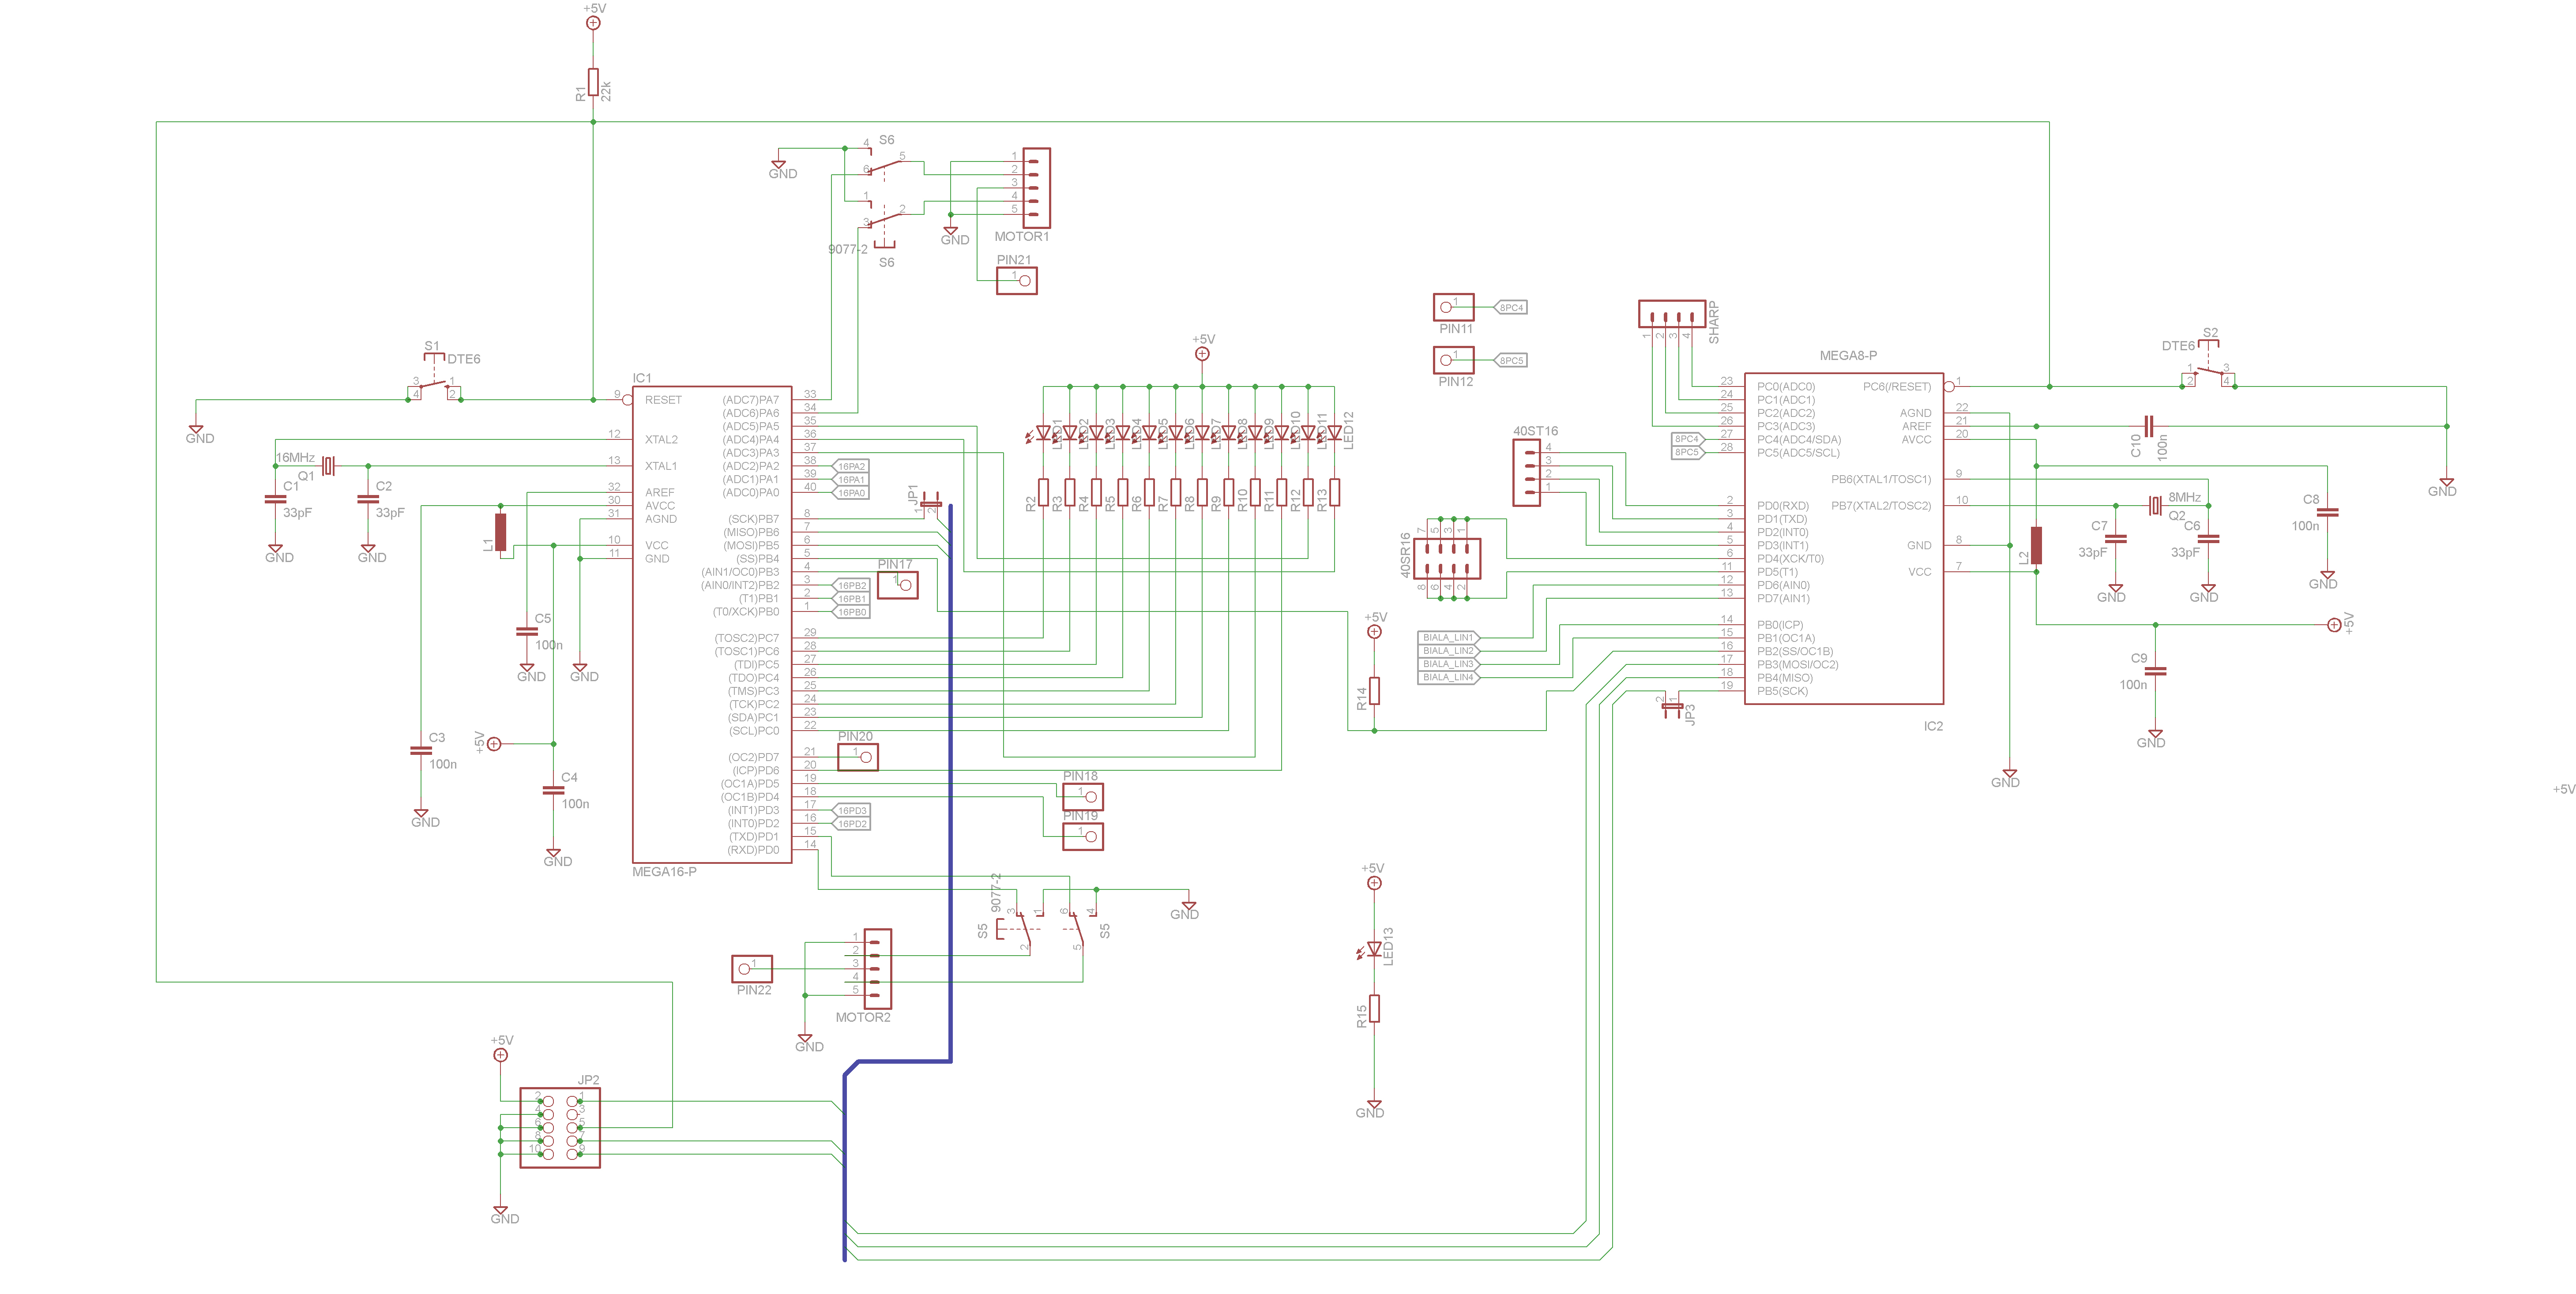Click the PIN21 pad symbol
Viewport: 2576px width, 1294px height.
[1017, 281]
